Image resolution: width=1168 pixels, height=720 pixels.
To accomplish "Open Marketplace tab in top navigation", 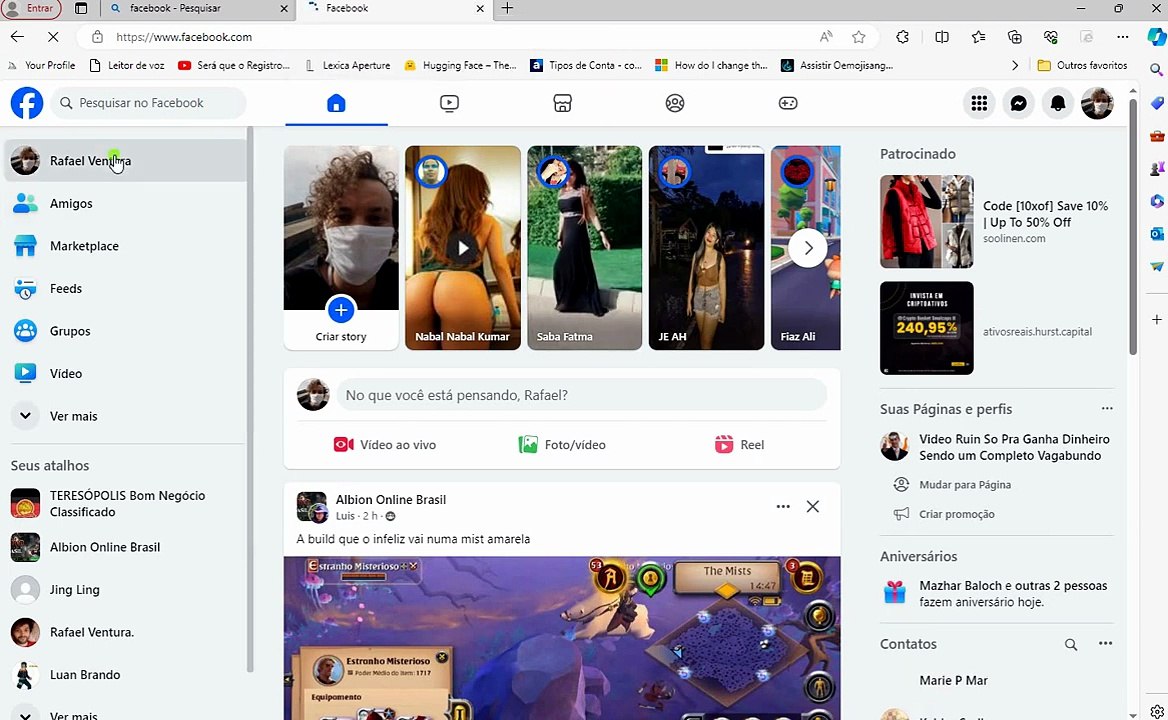I will 562,103.
